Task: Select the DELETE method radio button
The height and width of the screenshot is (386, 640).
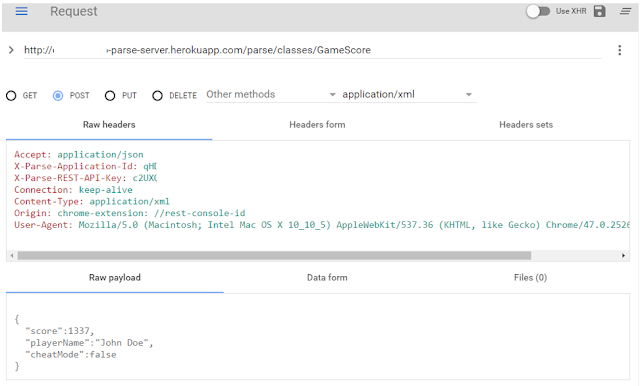Action: [x=157, y=96]
